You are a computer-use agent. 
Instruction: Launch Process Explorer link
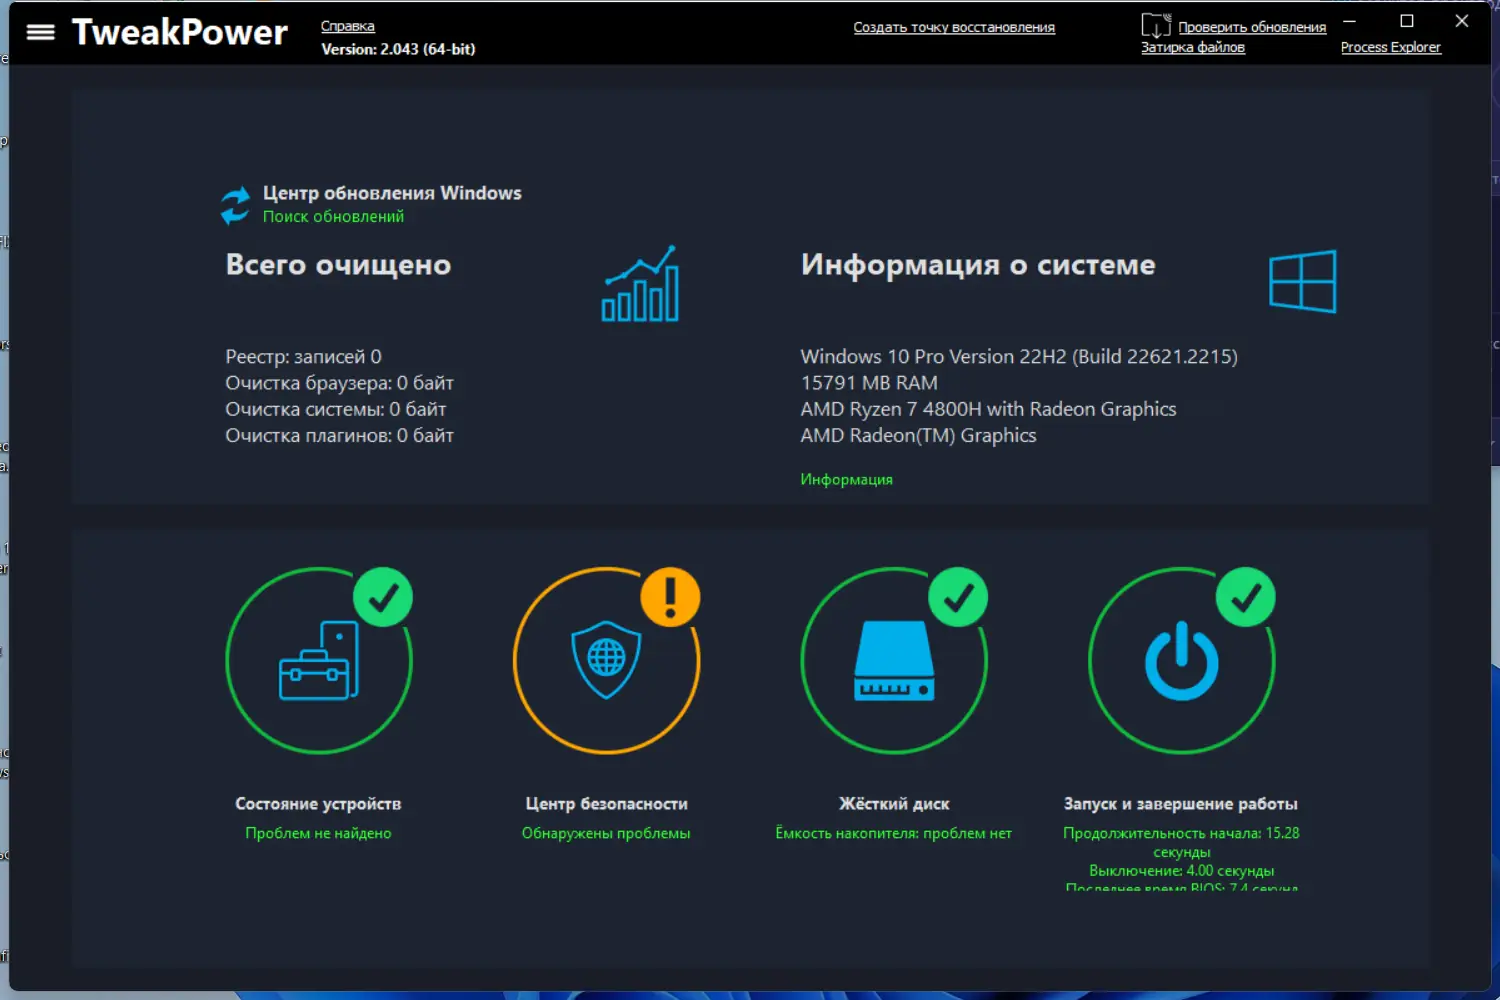1391,47
